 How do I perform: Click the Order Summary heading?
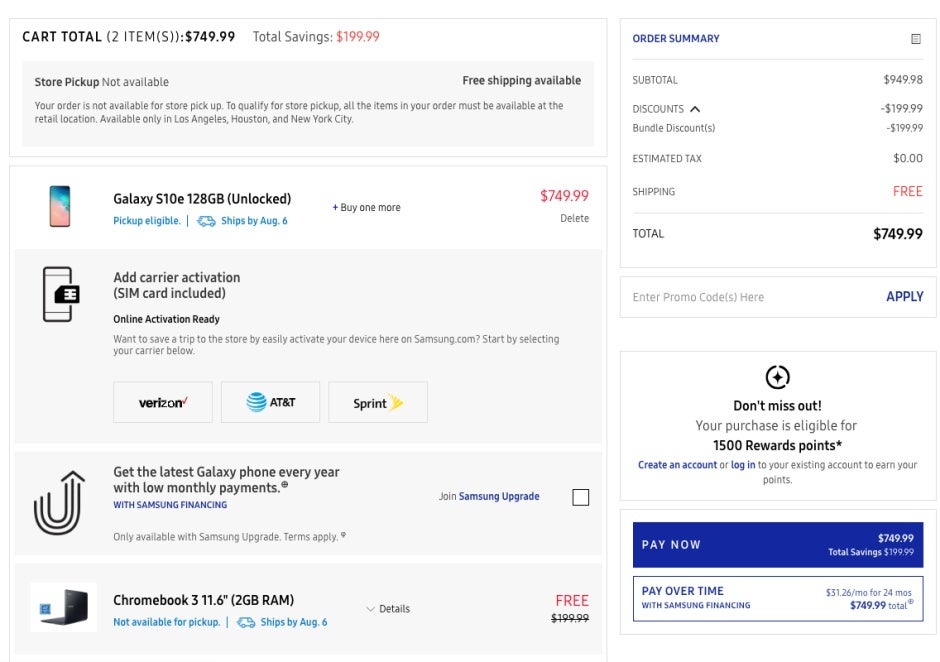pos(676,38)
